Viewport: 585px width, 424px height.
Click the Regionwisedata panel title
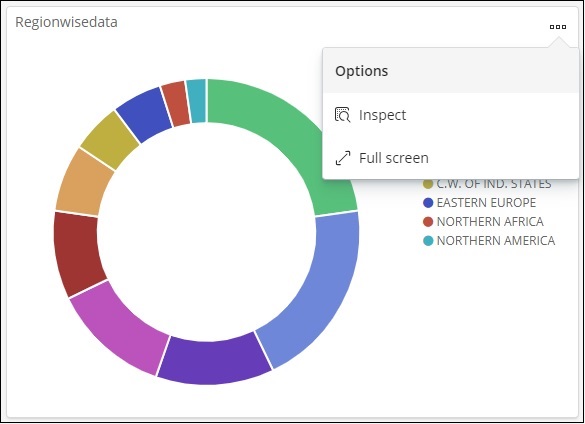(66, 22)
